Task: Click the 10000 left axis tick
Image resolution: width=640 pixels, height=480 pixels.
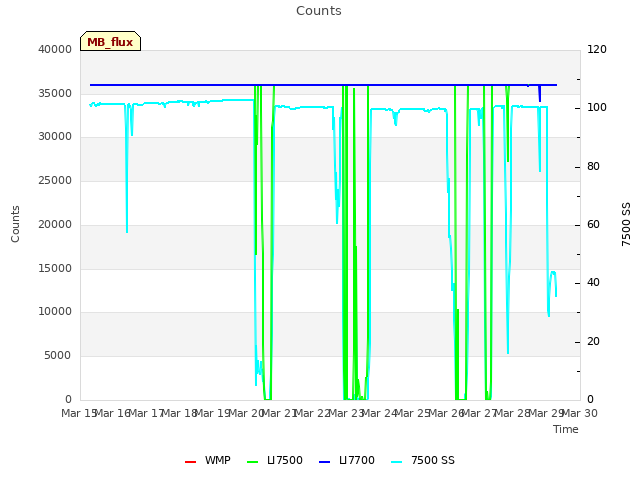Action: click(x=55, y=312)
